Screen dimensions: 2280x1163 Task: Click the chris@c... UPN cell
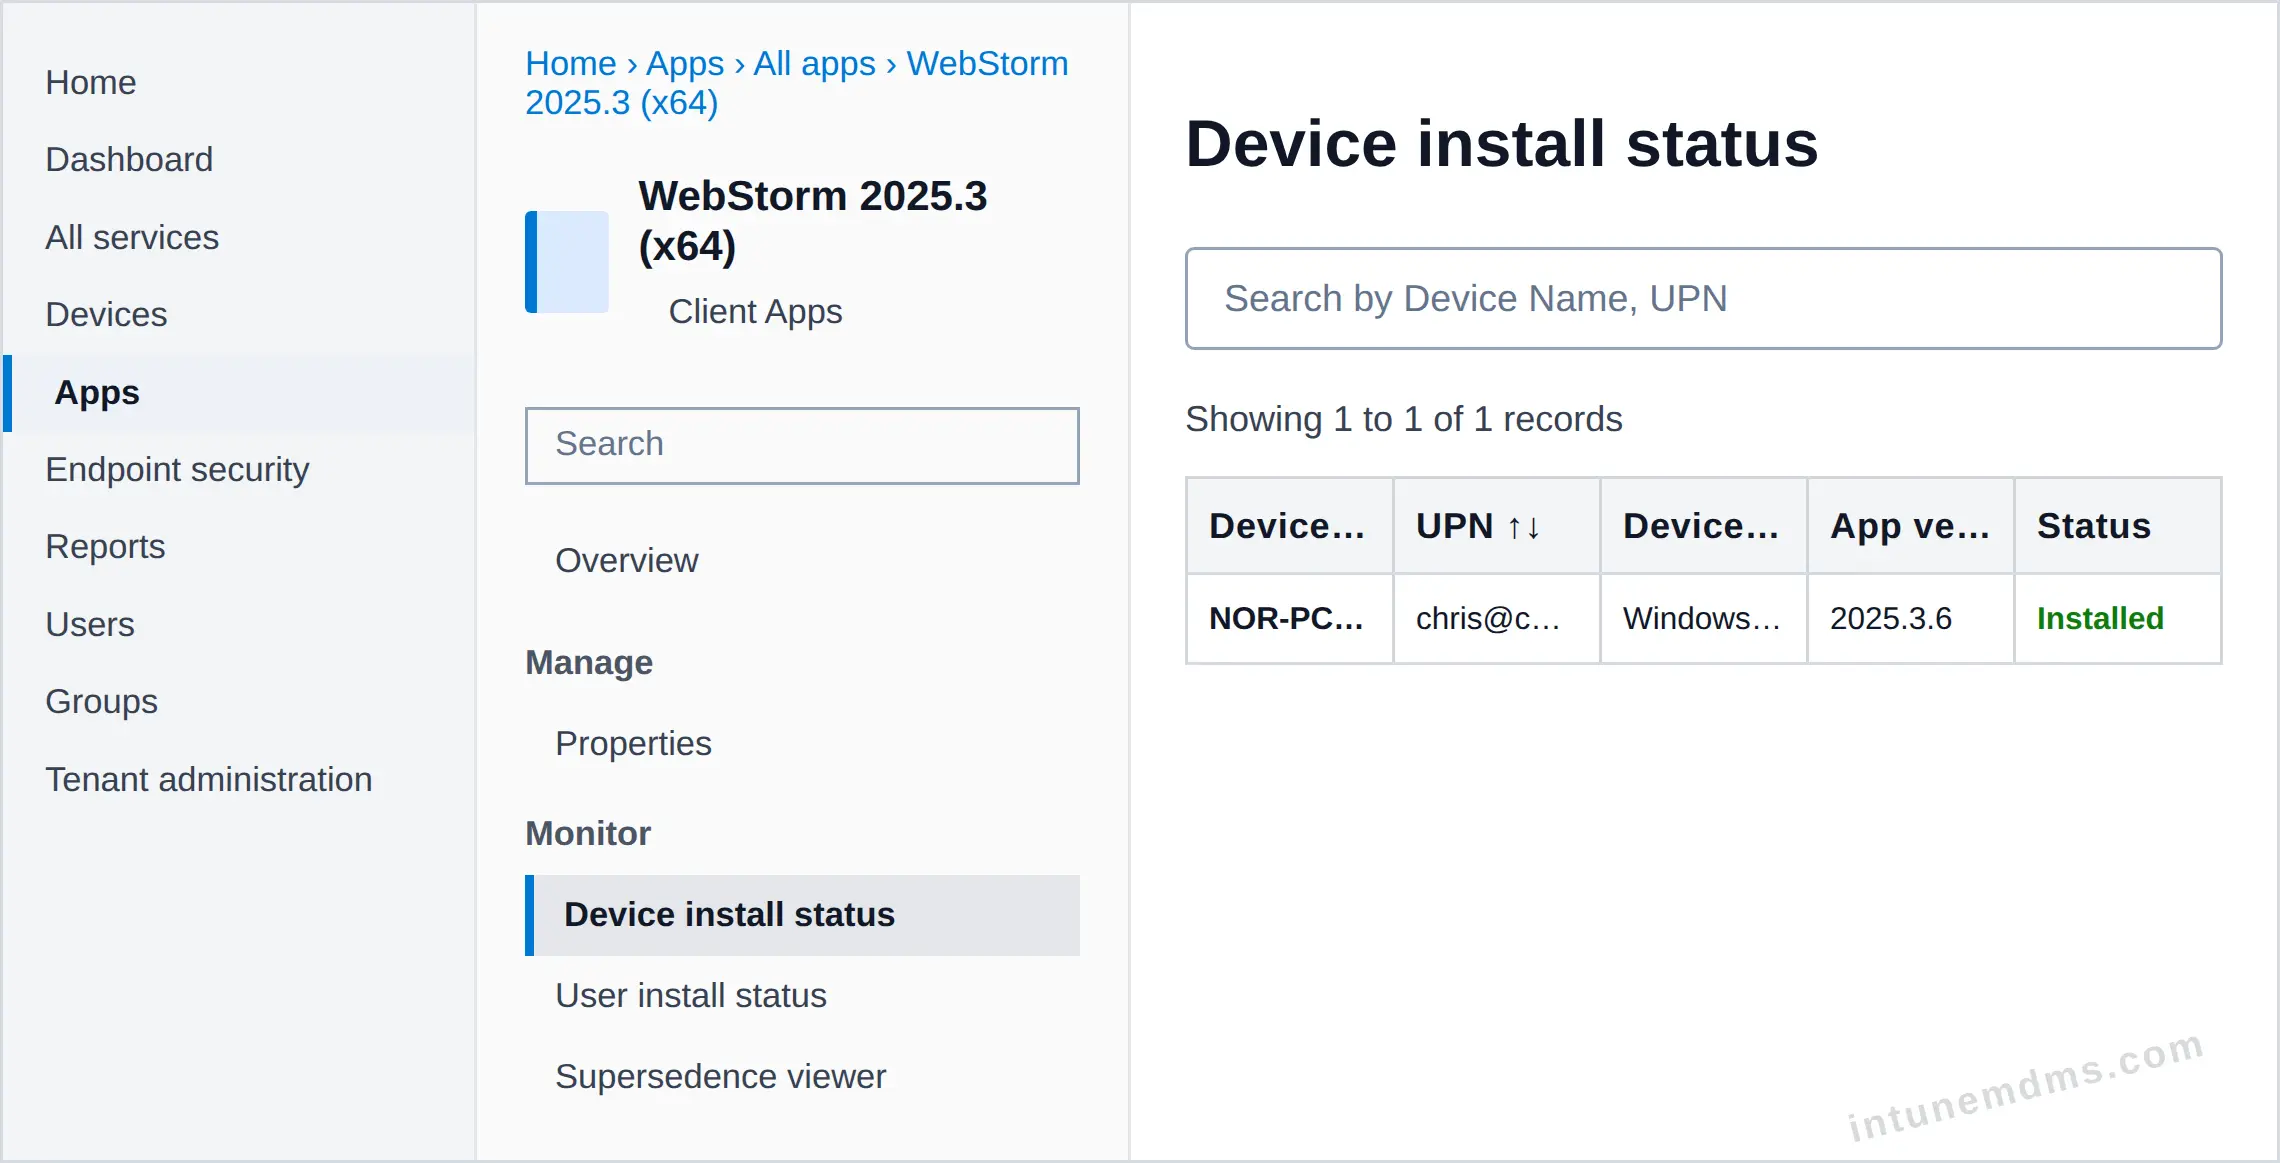1496,618
